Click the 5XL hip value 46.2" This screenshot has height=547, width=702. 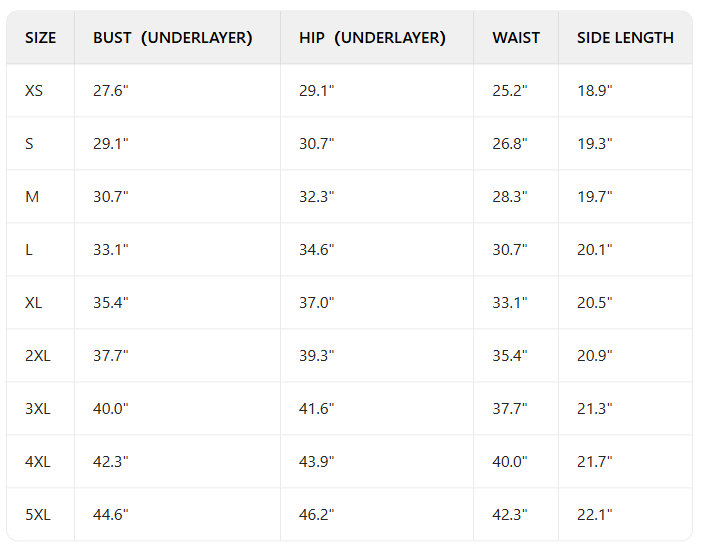[317, 515]
